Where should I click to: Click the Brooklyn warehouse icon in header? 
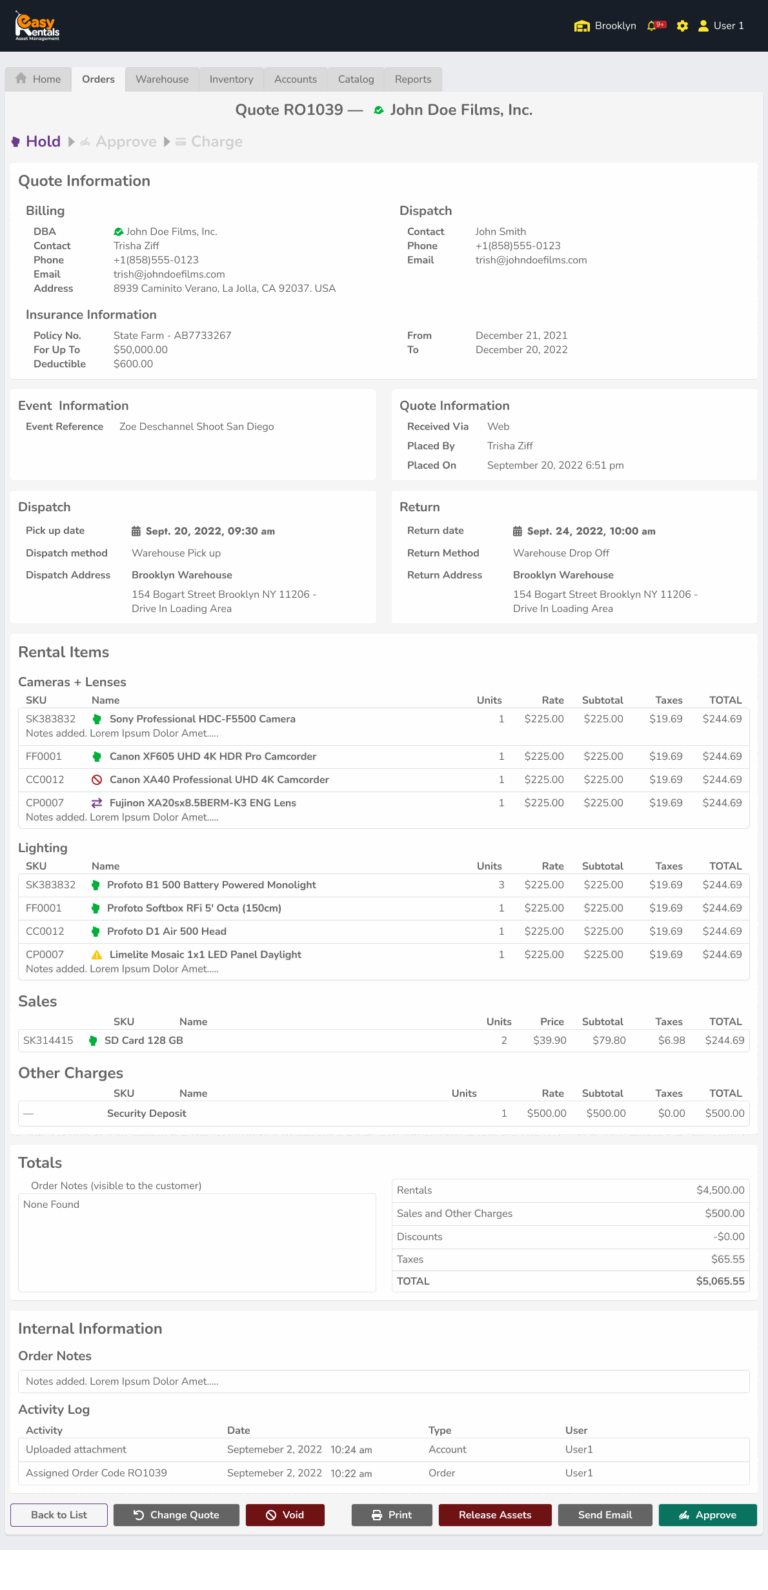tap(581, 26)
